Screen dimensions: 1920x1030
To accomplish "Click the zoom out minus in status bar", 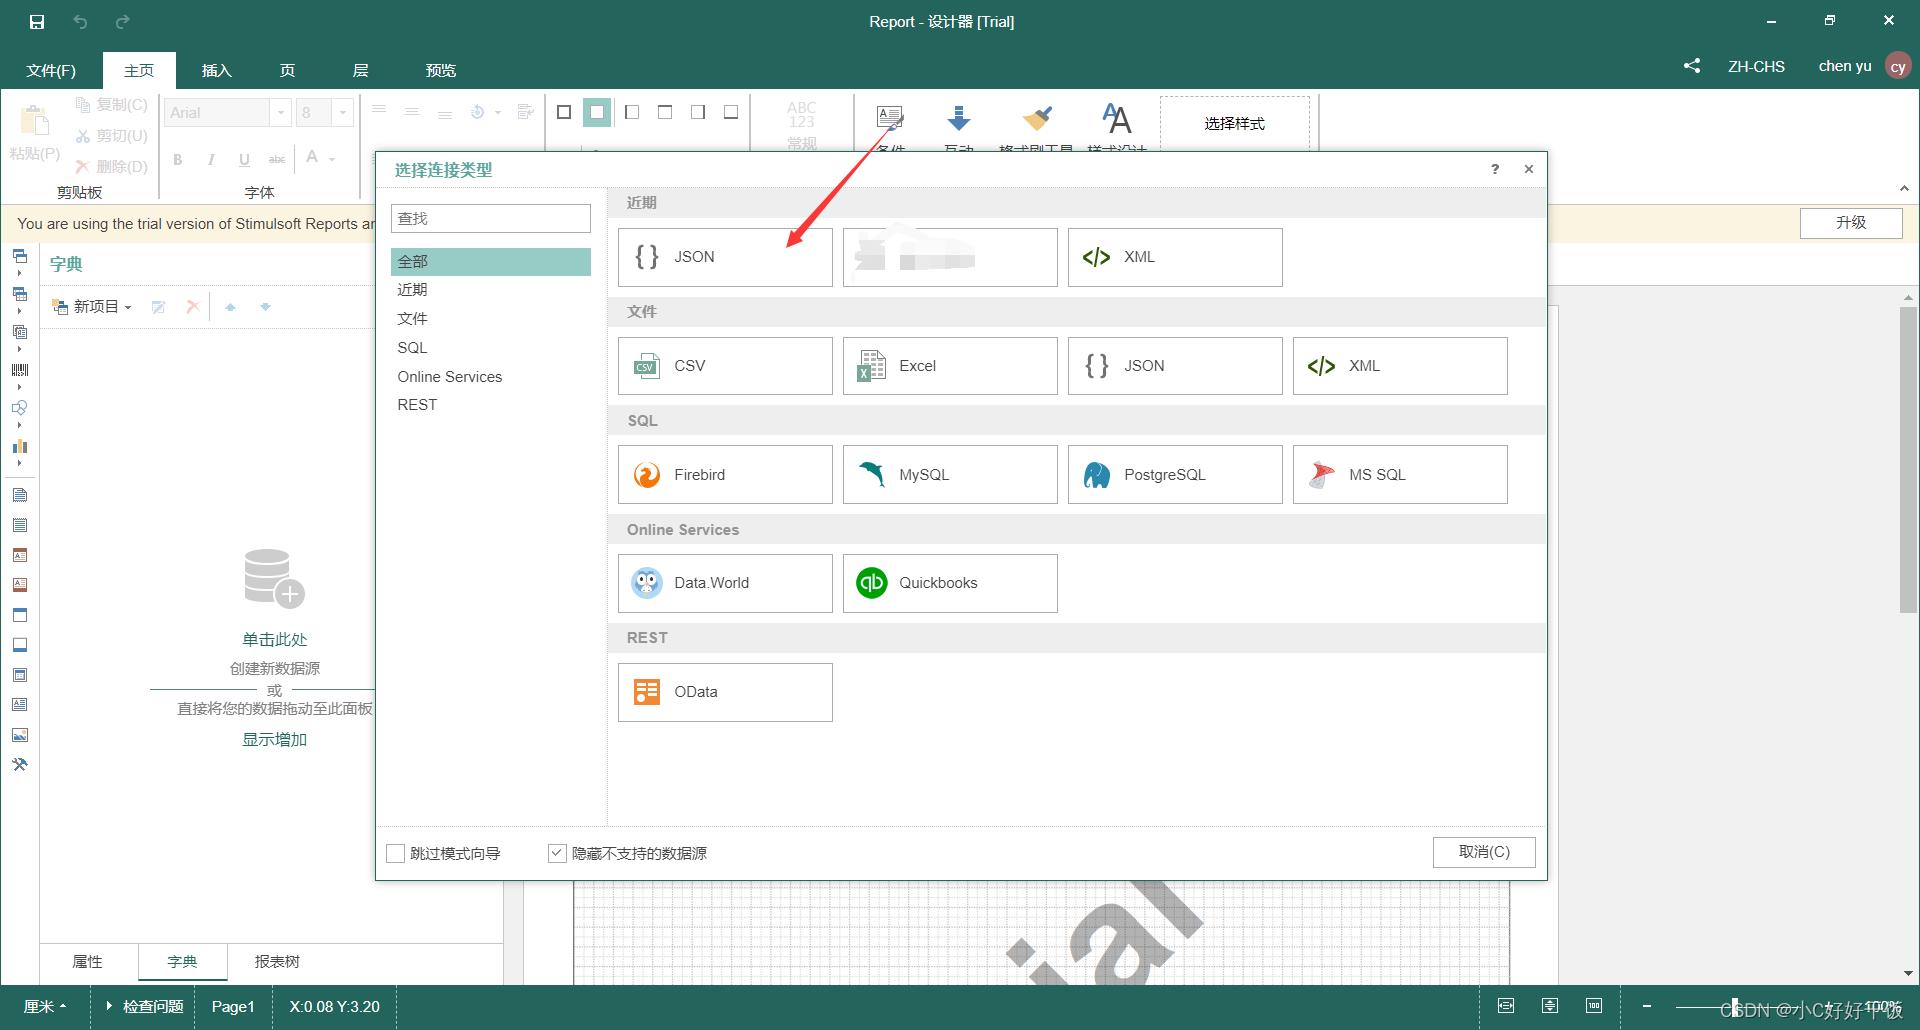I will (x=1647, y=1006).
